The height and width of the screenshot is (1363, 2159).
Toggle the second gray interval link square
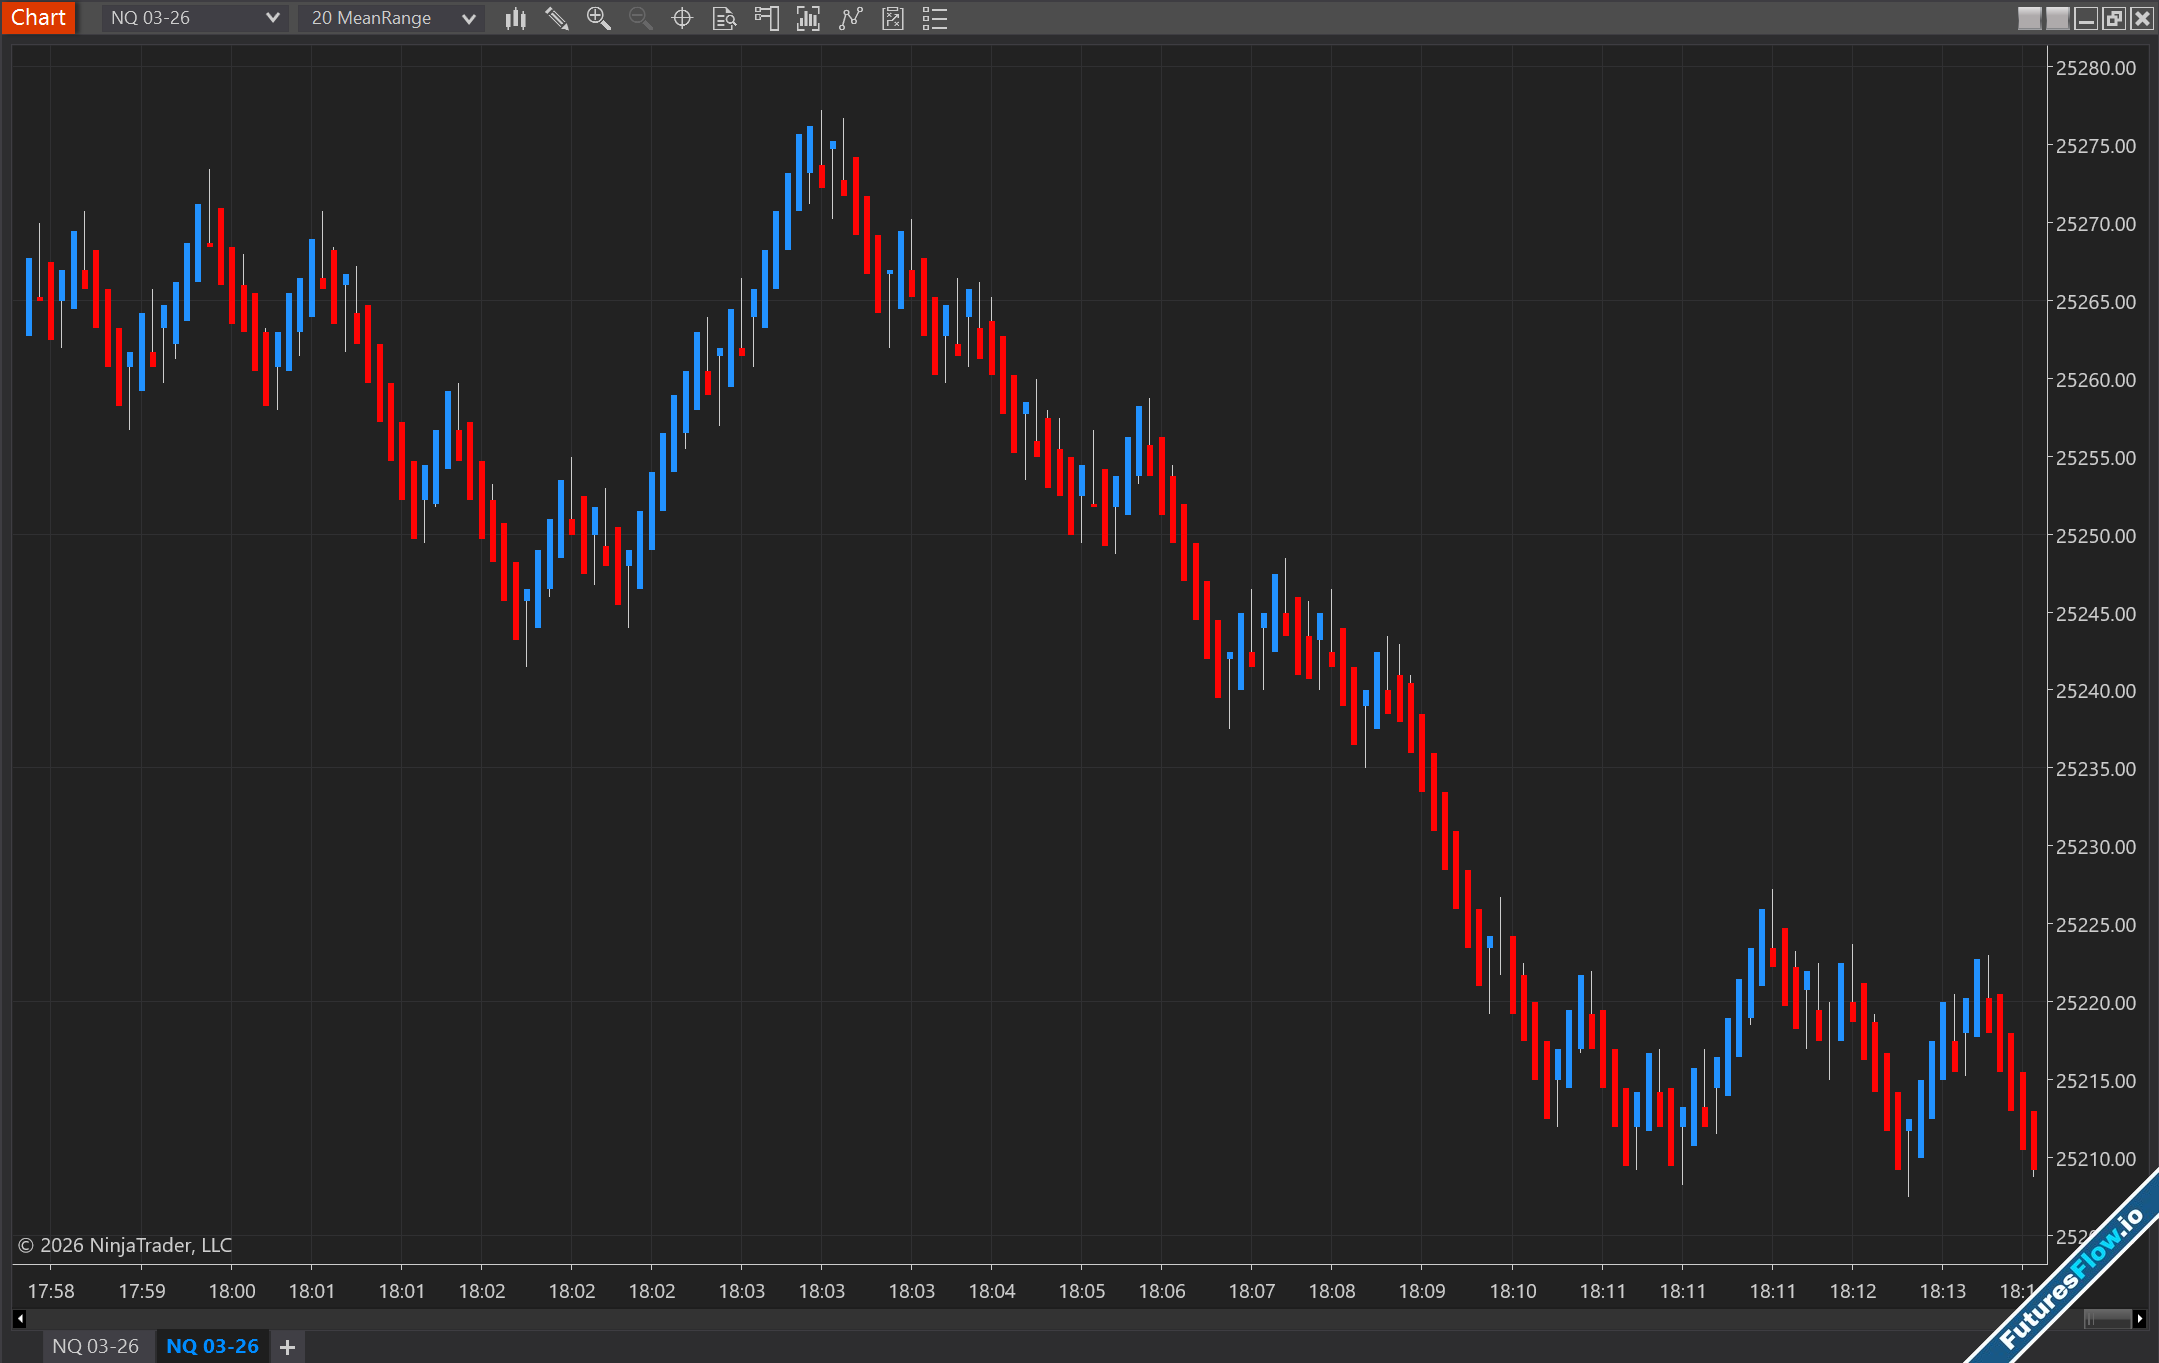pyautogui.click(x=2057, y=18)
